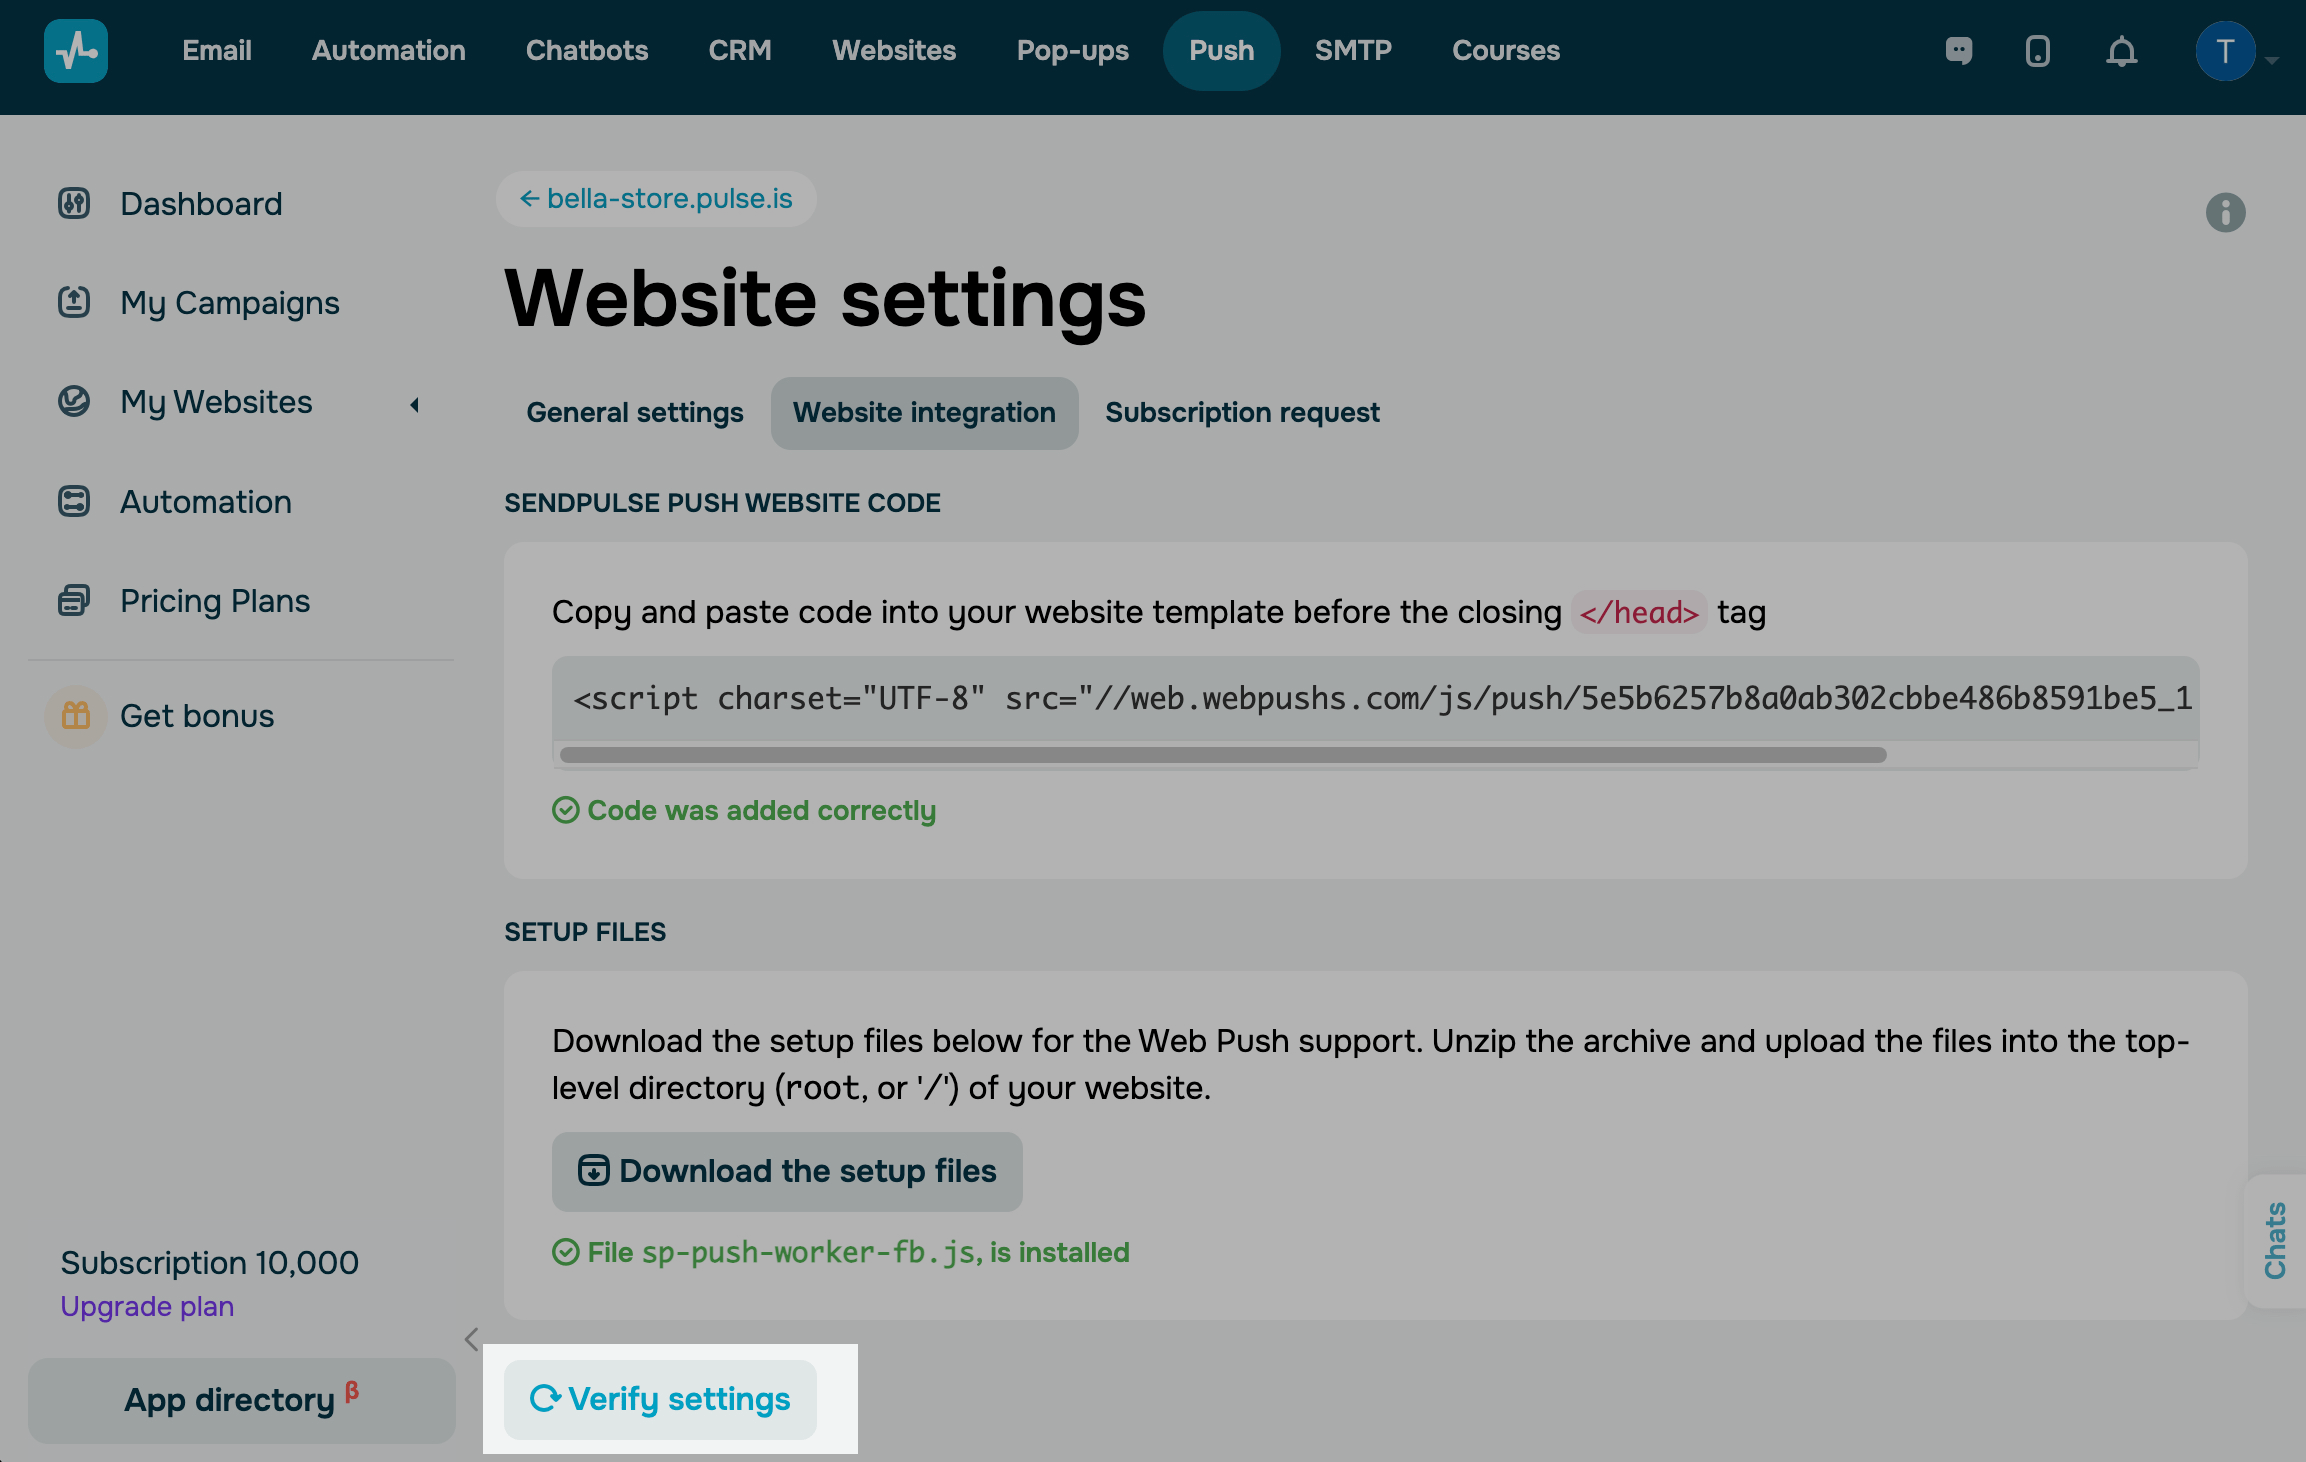
Task: Expand the My Websites submenu arrow
Action: (x=414, y=404)
